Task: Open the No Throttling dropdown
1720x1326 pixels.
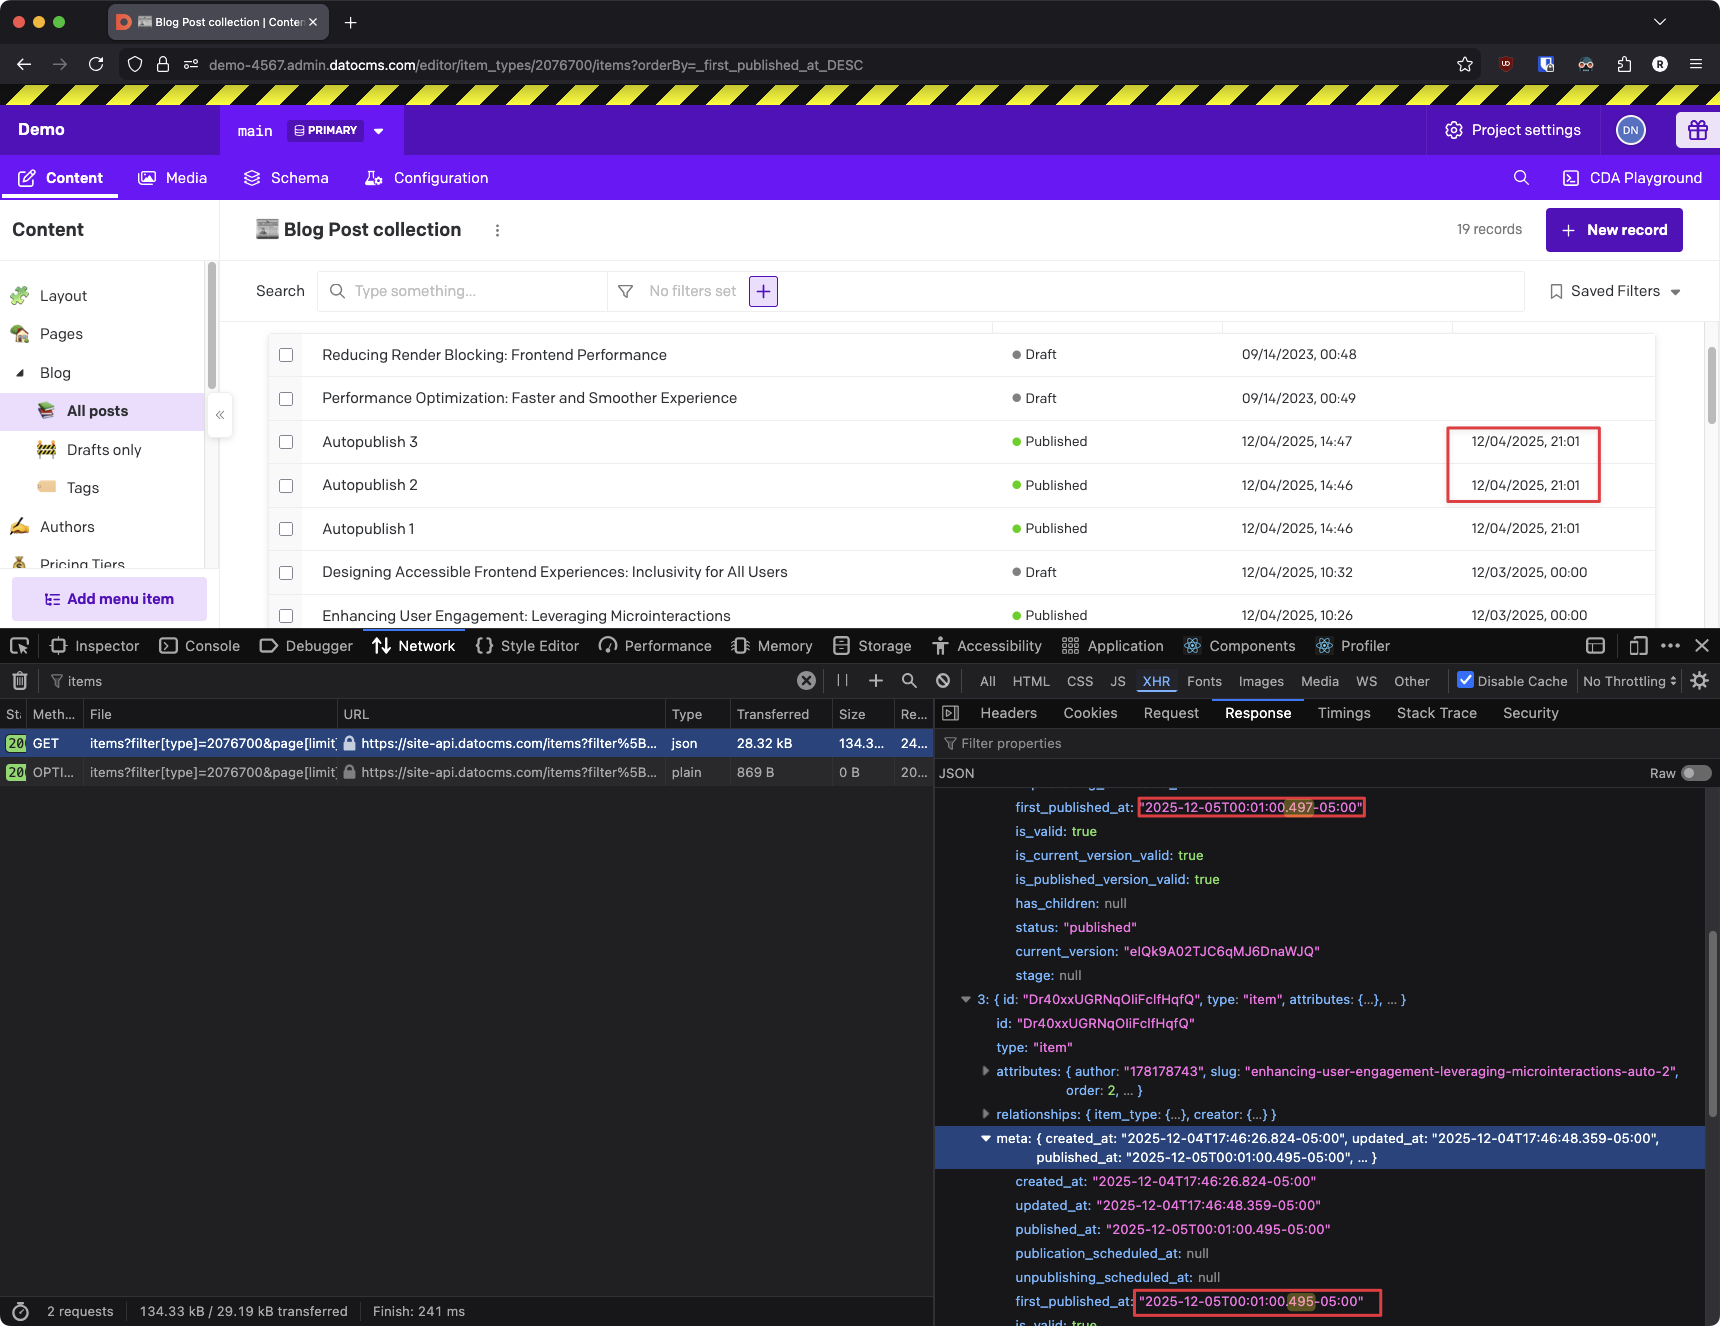Action: click(x=1629, y=681)
